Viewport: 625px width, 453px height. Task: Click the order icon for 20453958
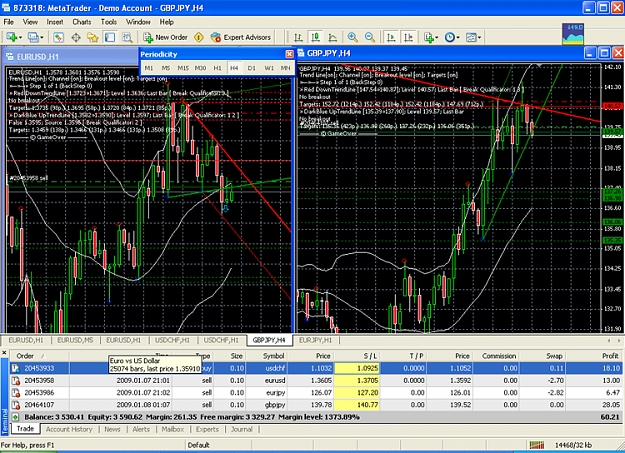(16, 380)
